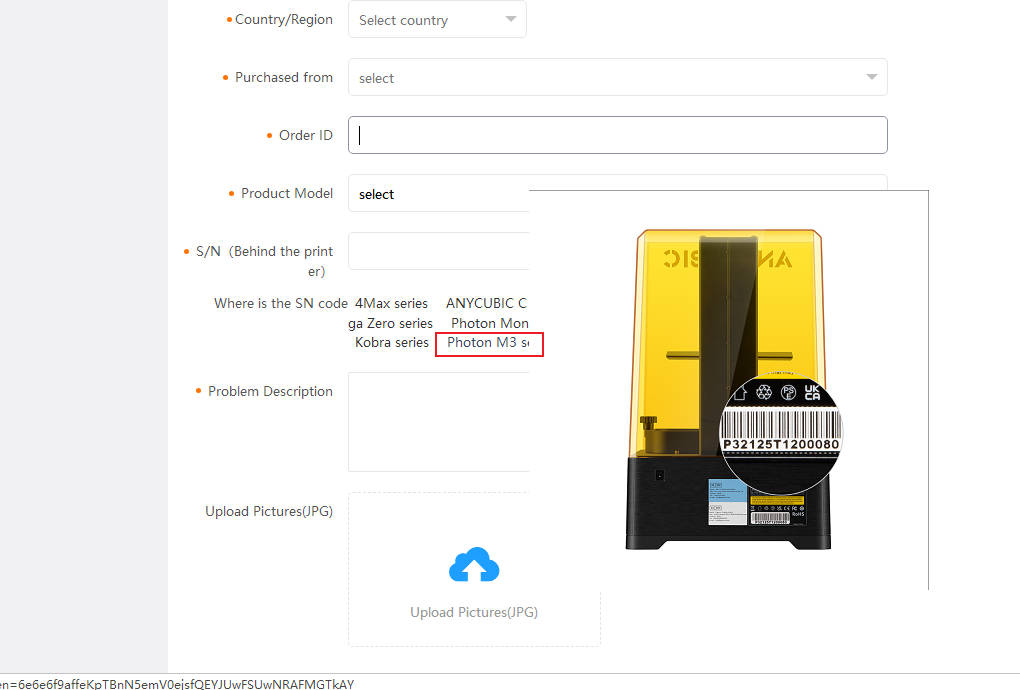Viewport: 1020px width, 690px height.
Task: Click the Upload Pictures(JPG) caption
Action: 474,613
